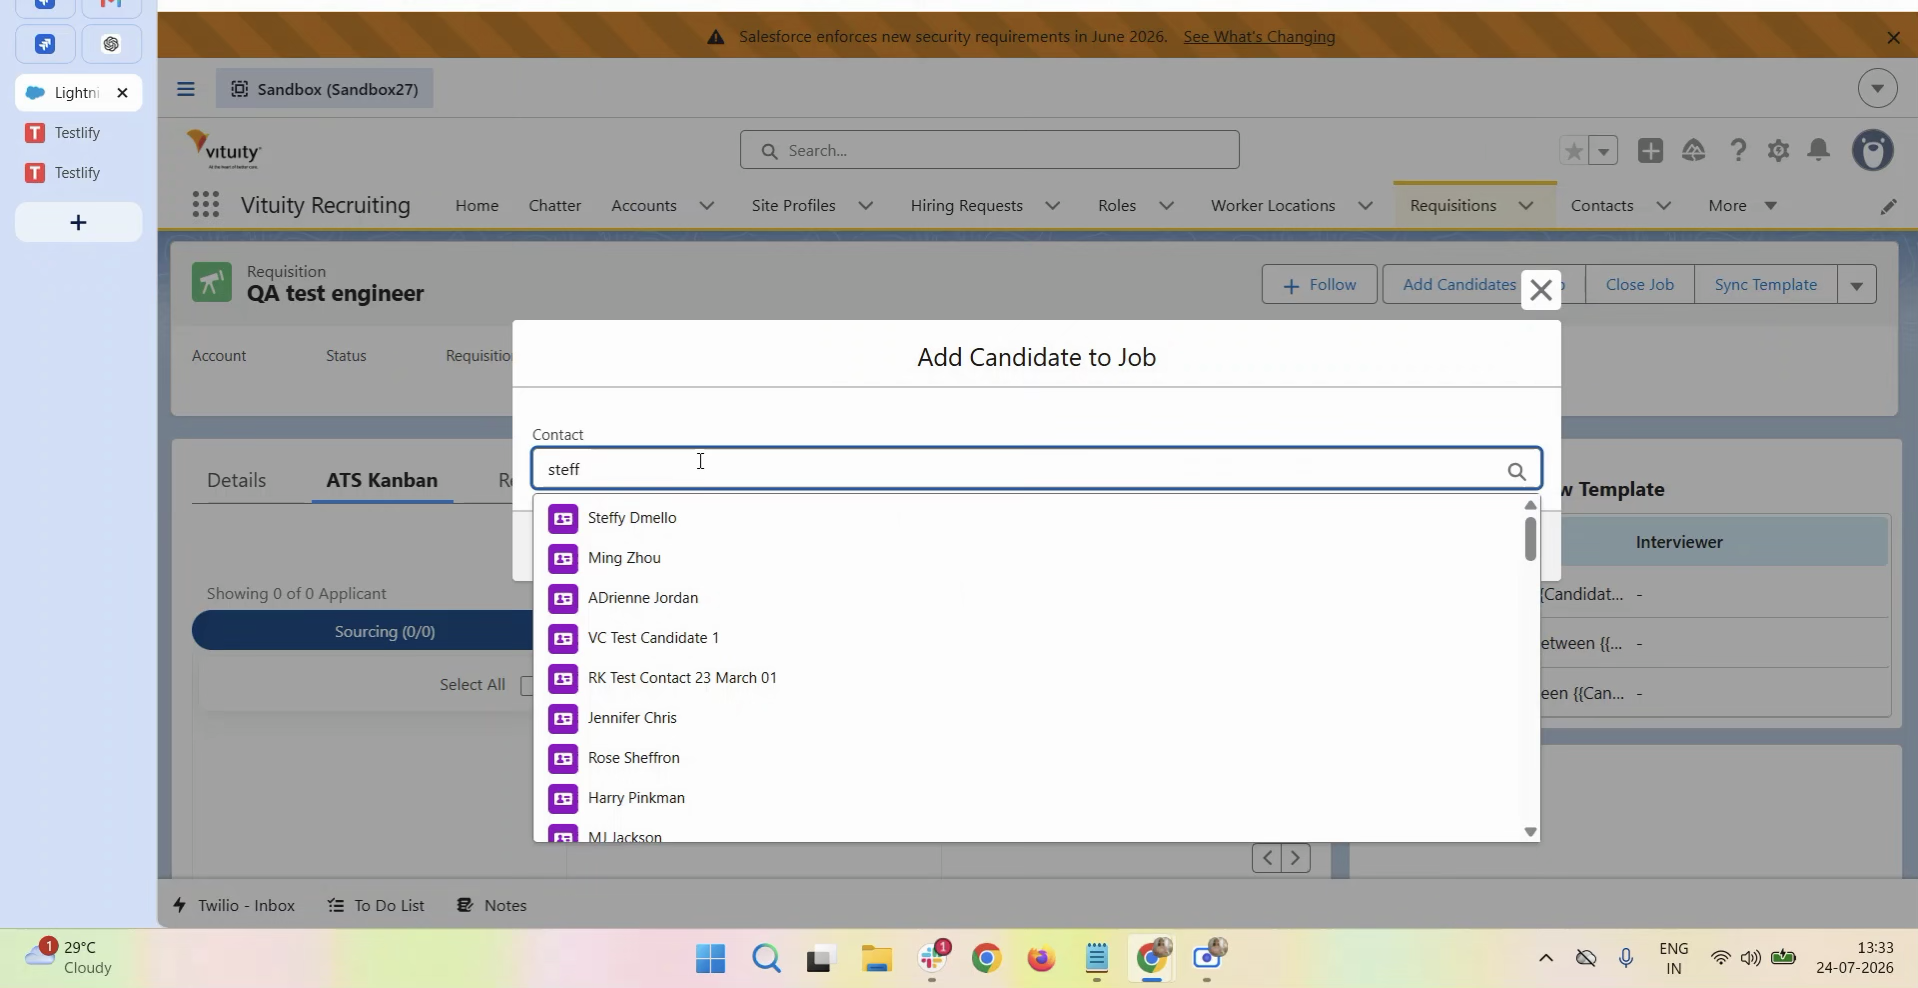This screenshot has height=988, width=1918.
Task: Click the Sync Template button
Action: (1765, 285)
